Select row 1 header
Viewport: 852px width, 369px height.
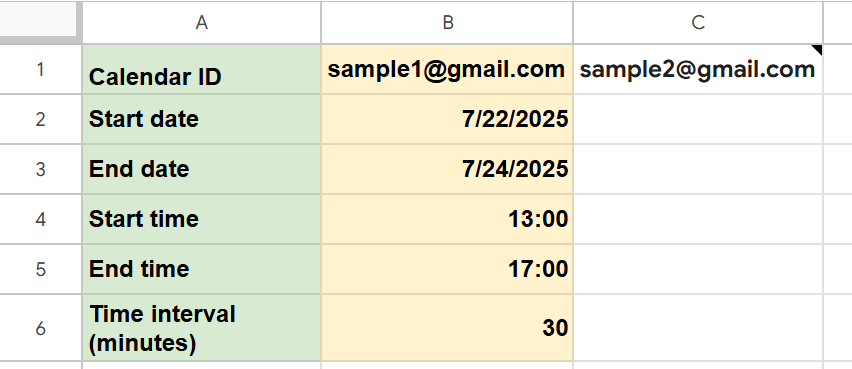tap(41, 69)
